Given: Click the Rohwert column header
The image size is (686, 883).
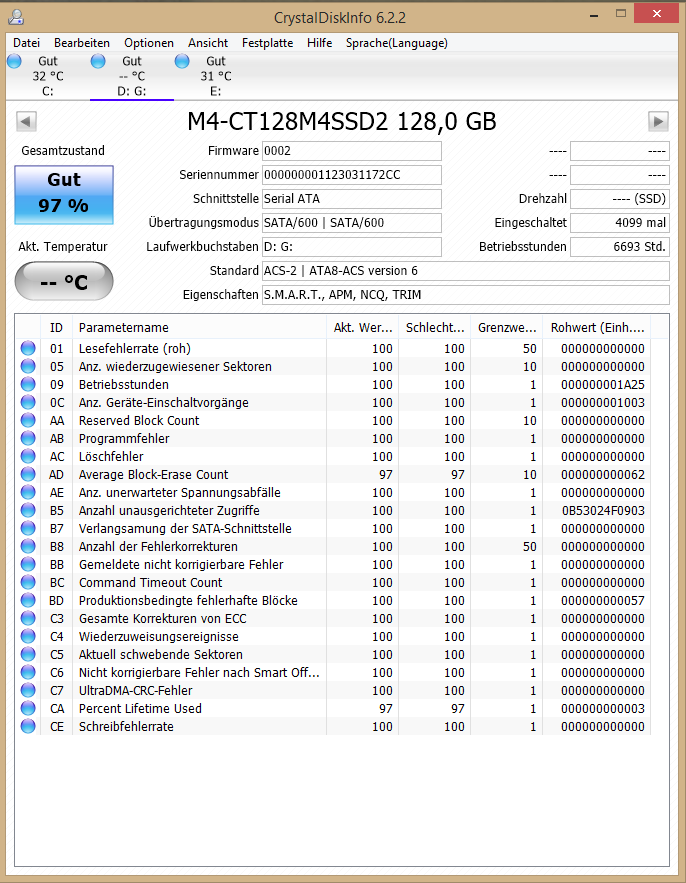Looking at the screenshot, I should pyautogui.click(x=597, y=328).
